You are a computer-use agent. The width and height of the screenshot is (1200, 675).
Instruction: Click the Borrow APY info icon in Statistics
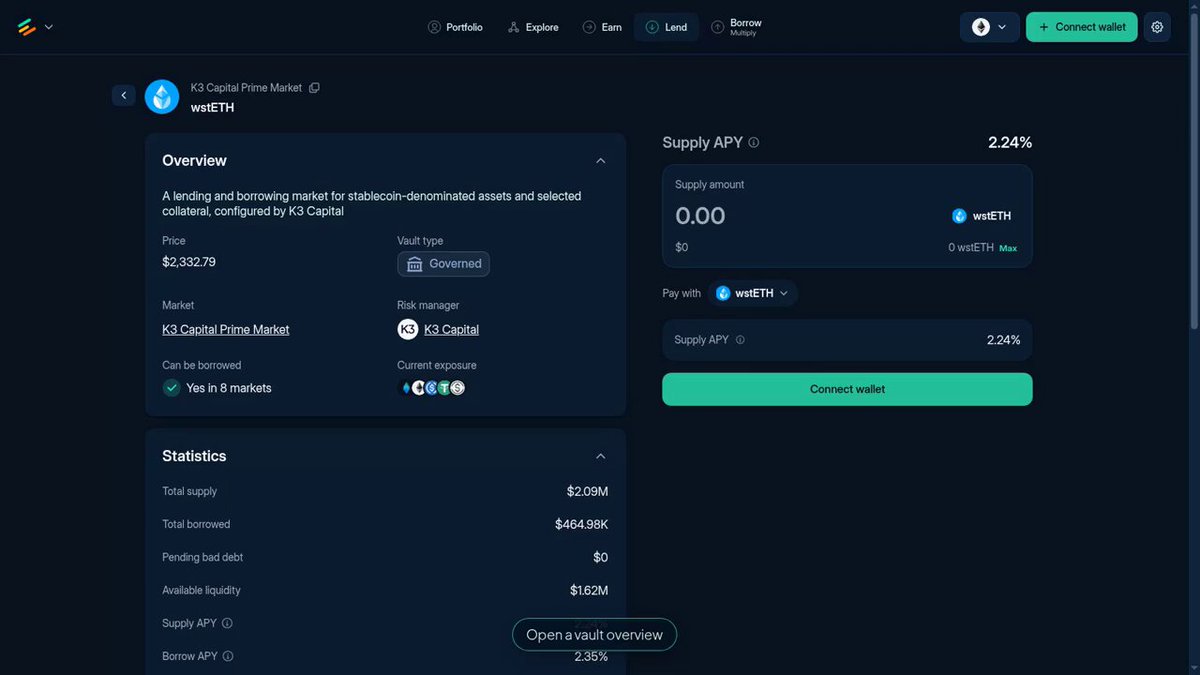point(228,656)
